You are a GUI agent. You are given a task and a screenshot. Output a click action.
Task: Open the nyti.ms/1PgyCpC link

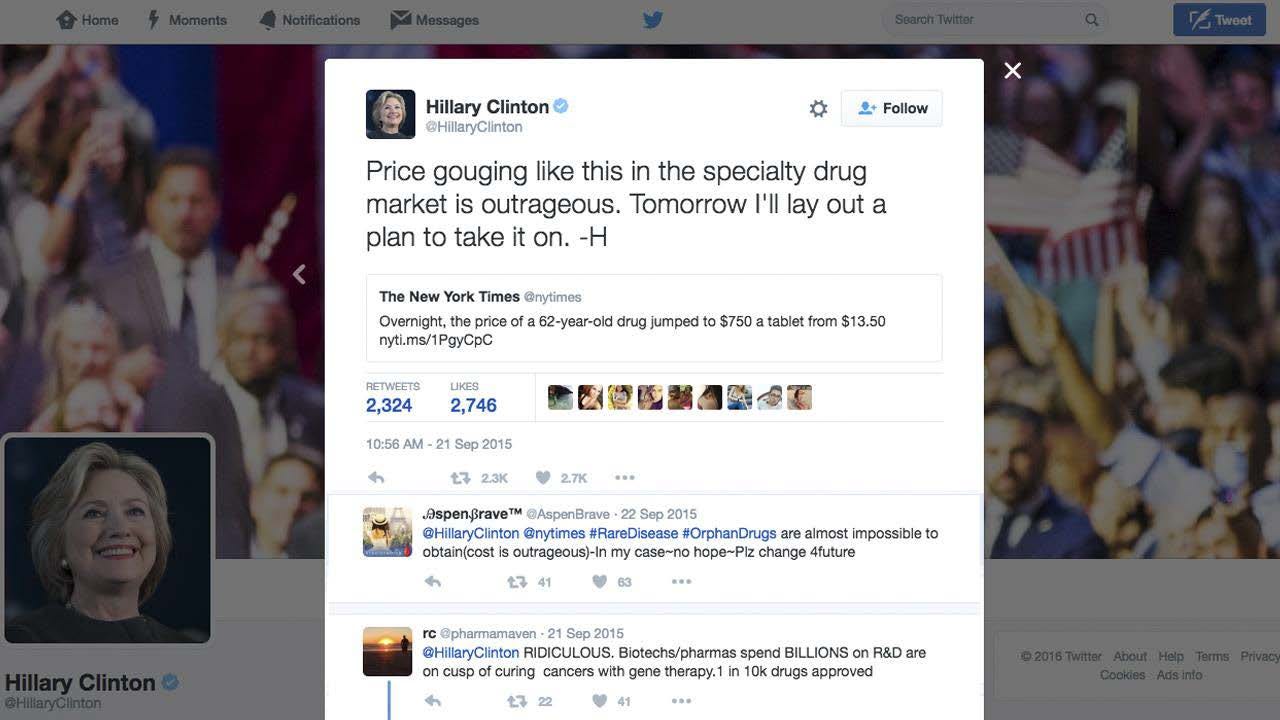coord(436,340)
